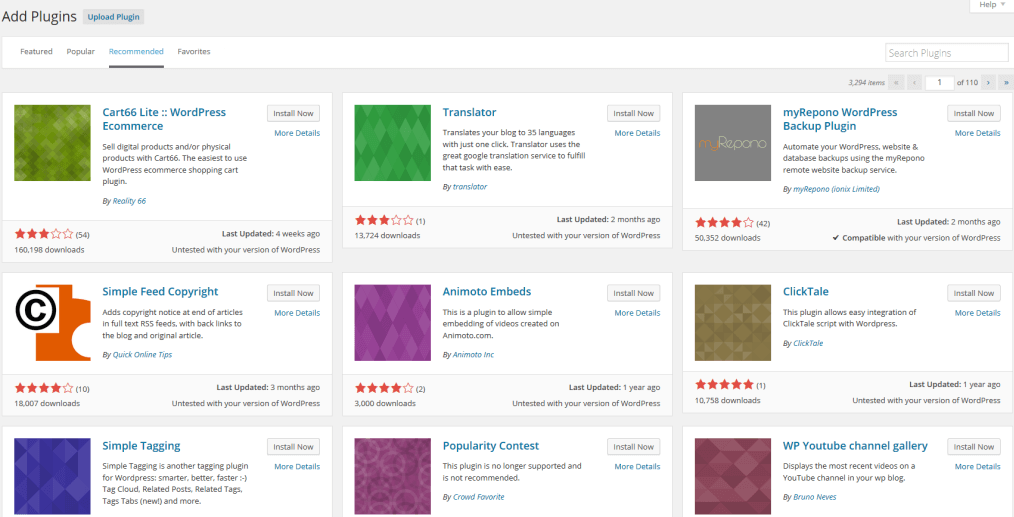Click author link Bruno Neves

815,497
